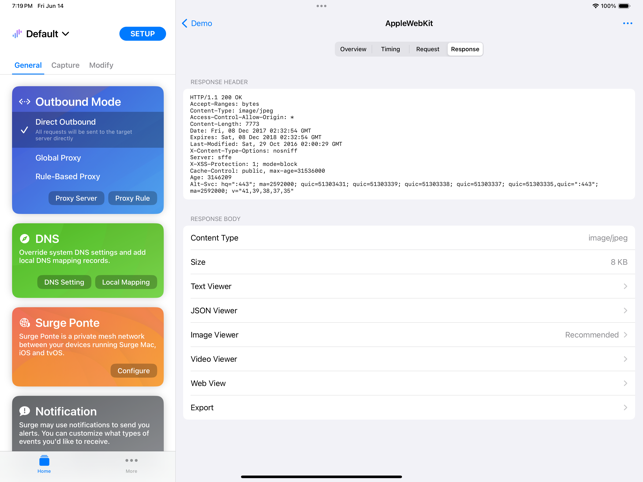Click the Surge Ponte globe icon
This screenshot has width=643, height=482.
point(25,323)
